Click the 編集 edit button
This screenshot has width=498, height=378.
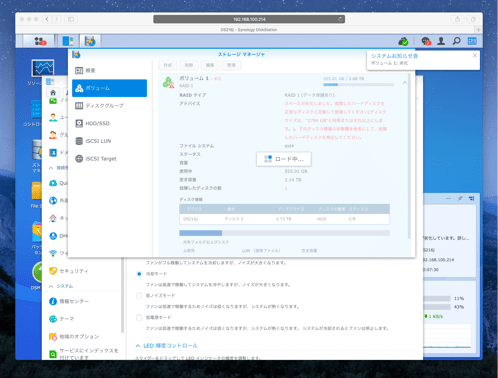[x=210, y=65]
